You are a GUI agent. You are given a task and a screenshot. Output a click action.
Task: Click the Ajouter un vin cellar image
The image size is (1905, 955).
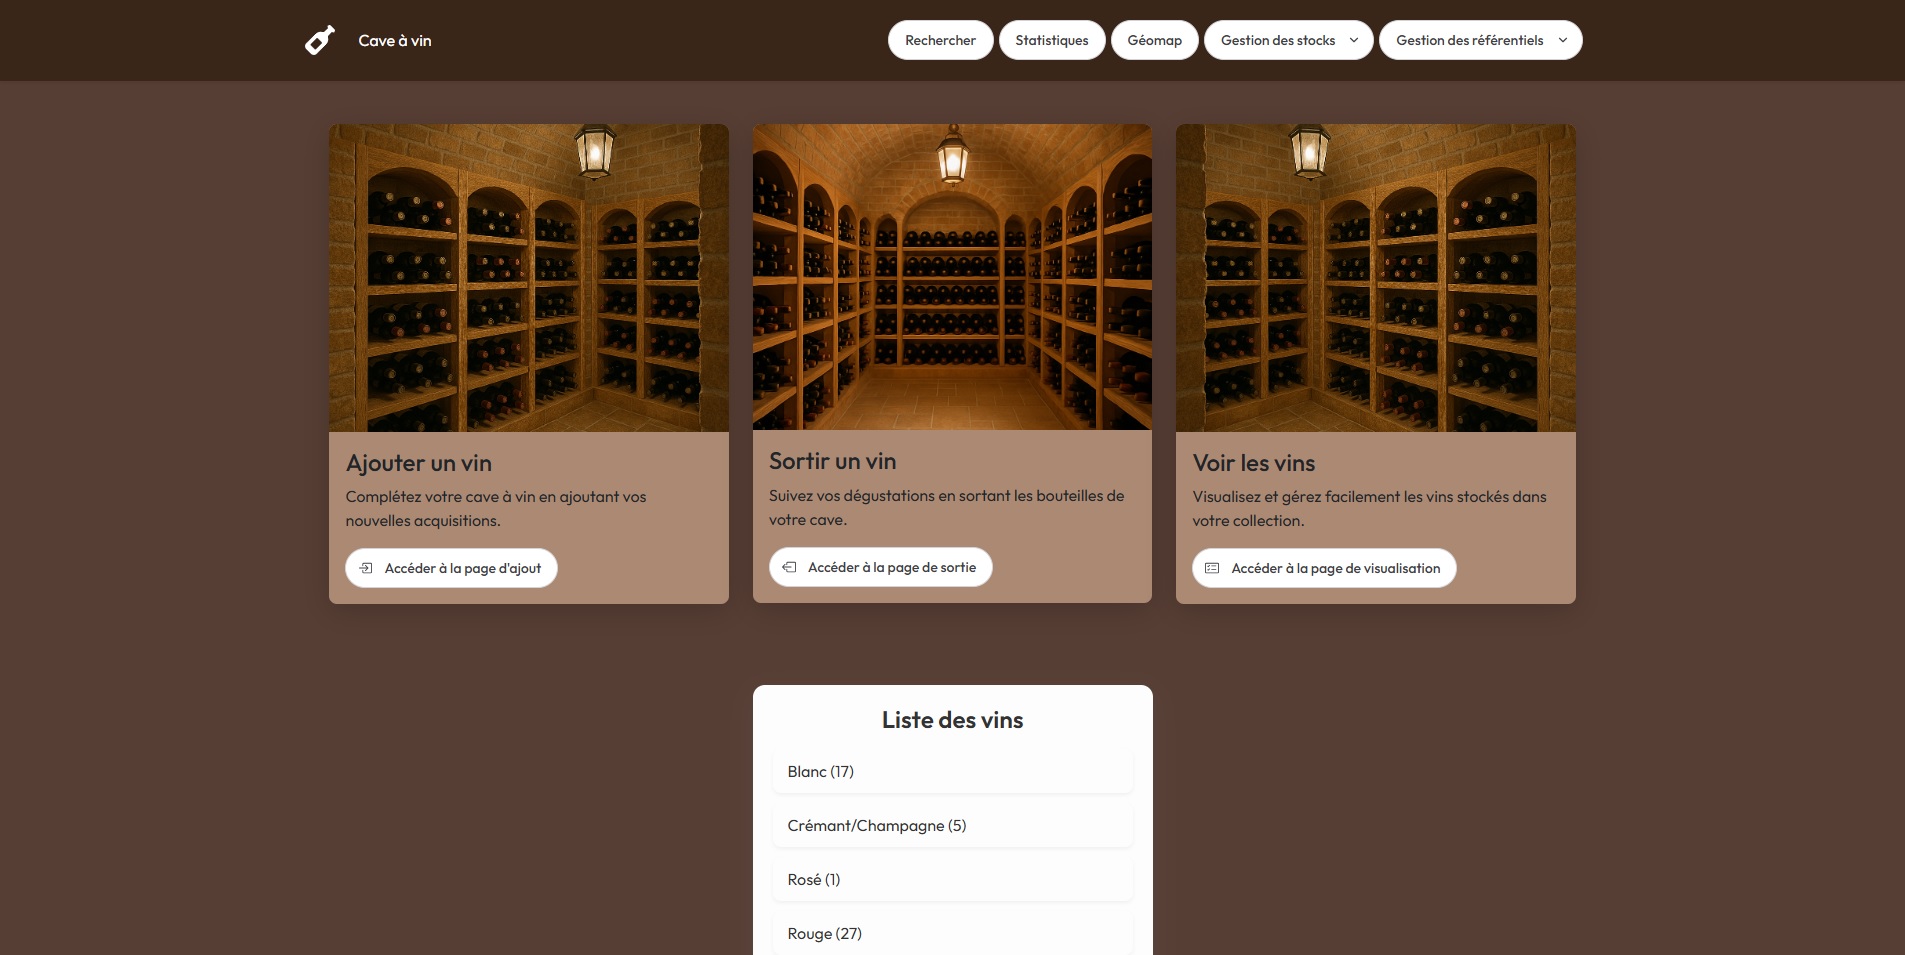pyautogui.click(x=528, y=277)
